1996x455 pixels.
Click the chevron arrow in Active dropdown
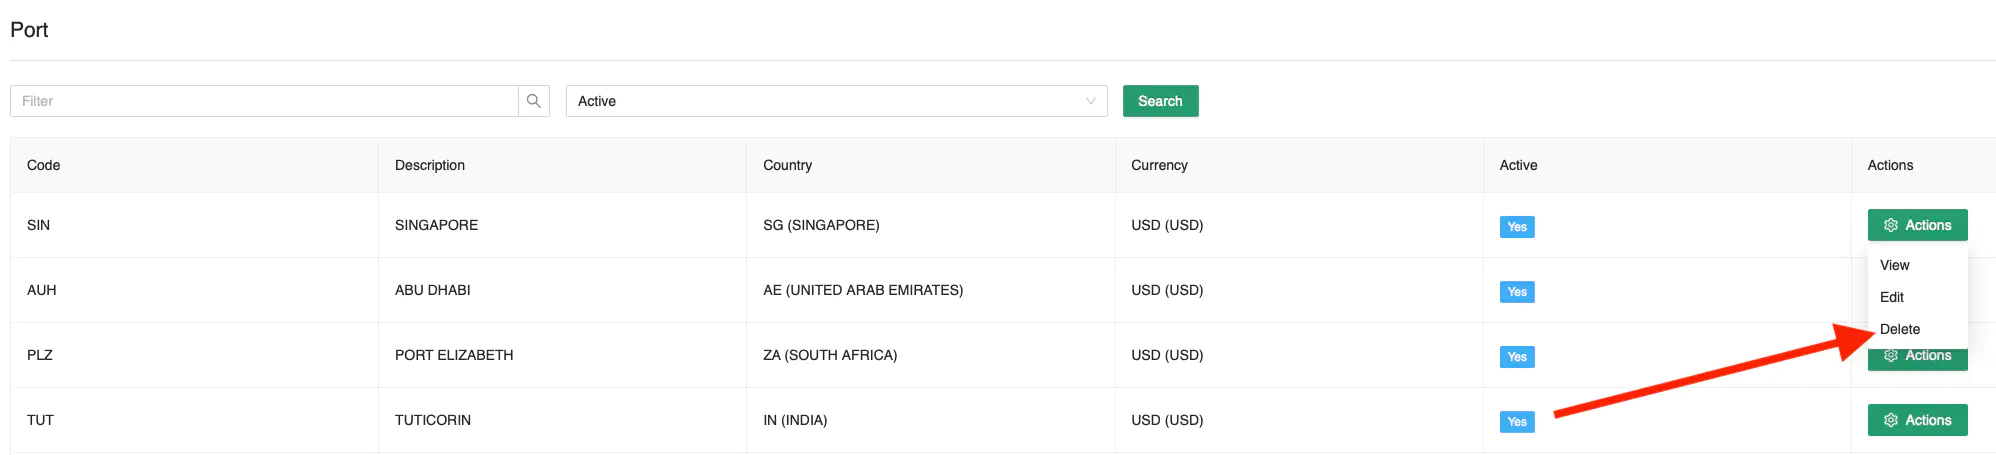(1091, 101)
